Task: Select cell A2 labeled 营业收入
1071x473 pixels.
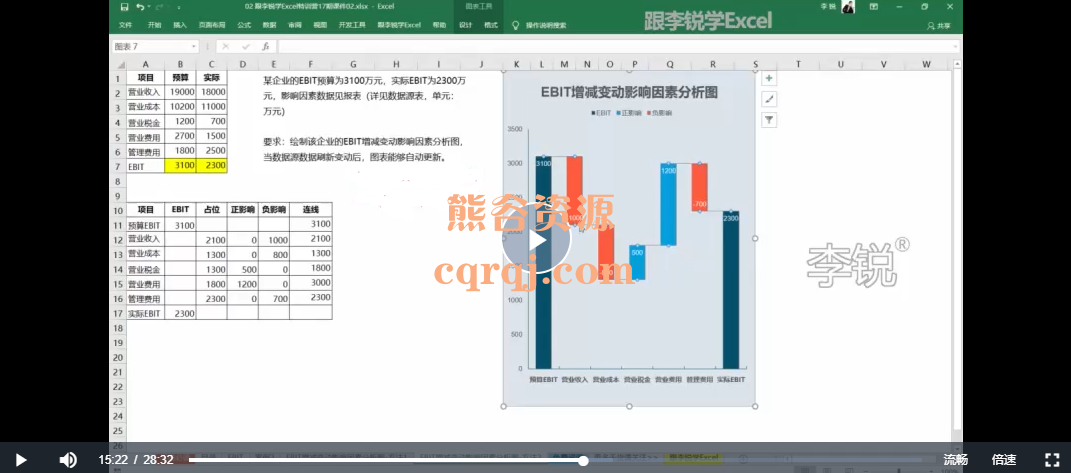Action: [x=145, y=92]
